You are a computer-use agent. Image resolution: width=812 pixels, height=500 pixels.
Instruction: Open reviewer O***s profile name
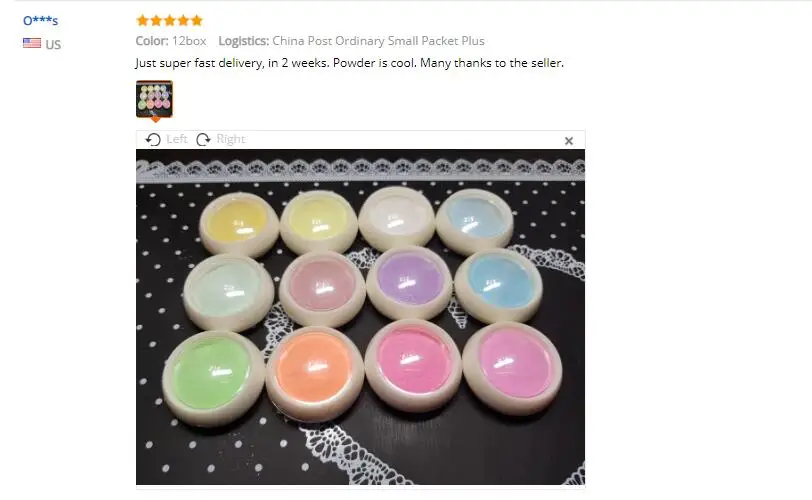pyautogui.click(x=40, y=21)
